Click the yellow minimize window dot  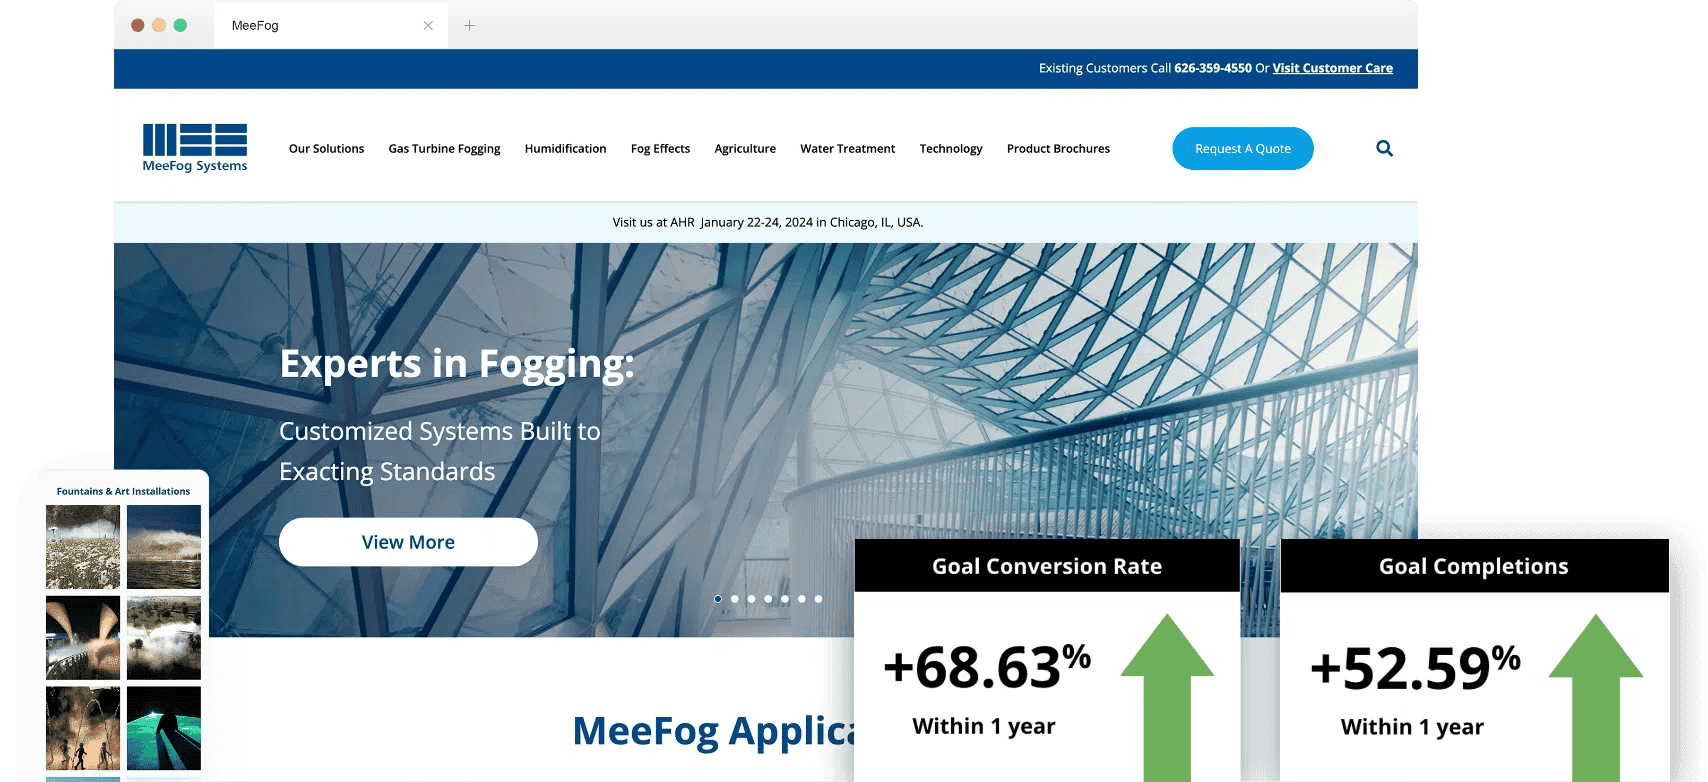159,25
